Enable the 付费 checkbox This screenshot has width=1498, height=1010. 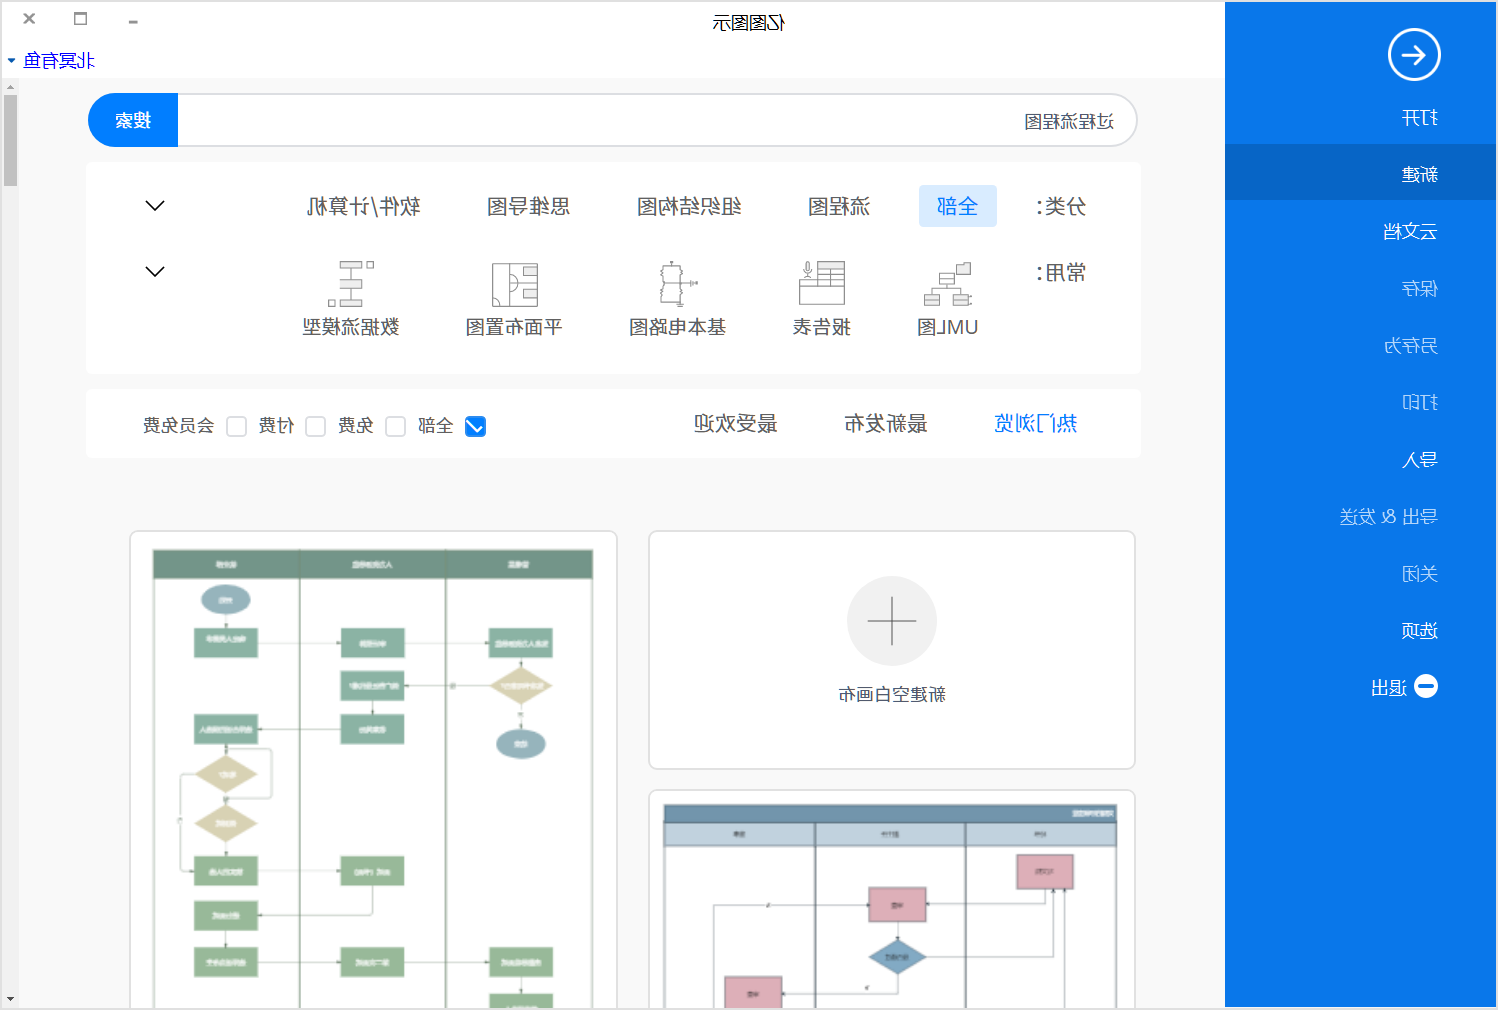pos(316,427)
